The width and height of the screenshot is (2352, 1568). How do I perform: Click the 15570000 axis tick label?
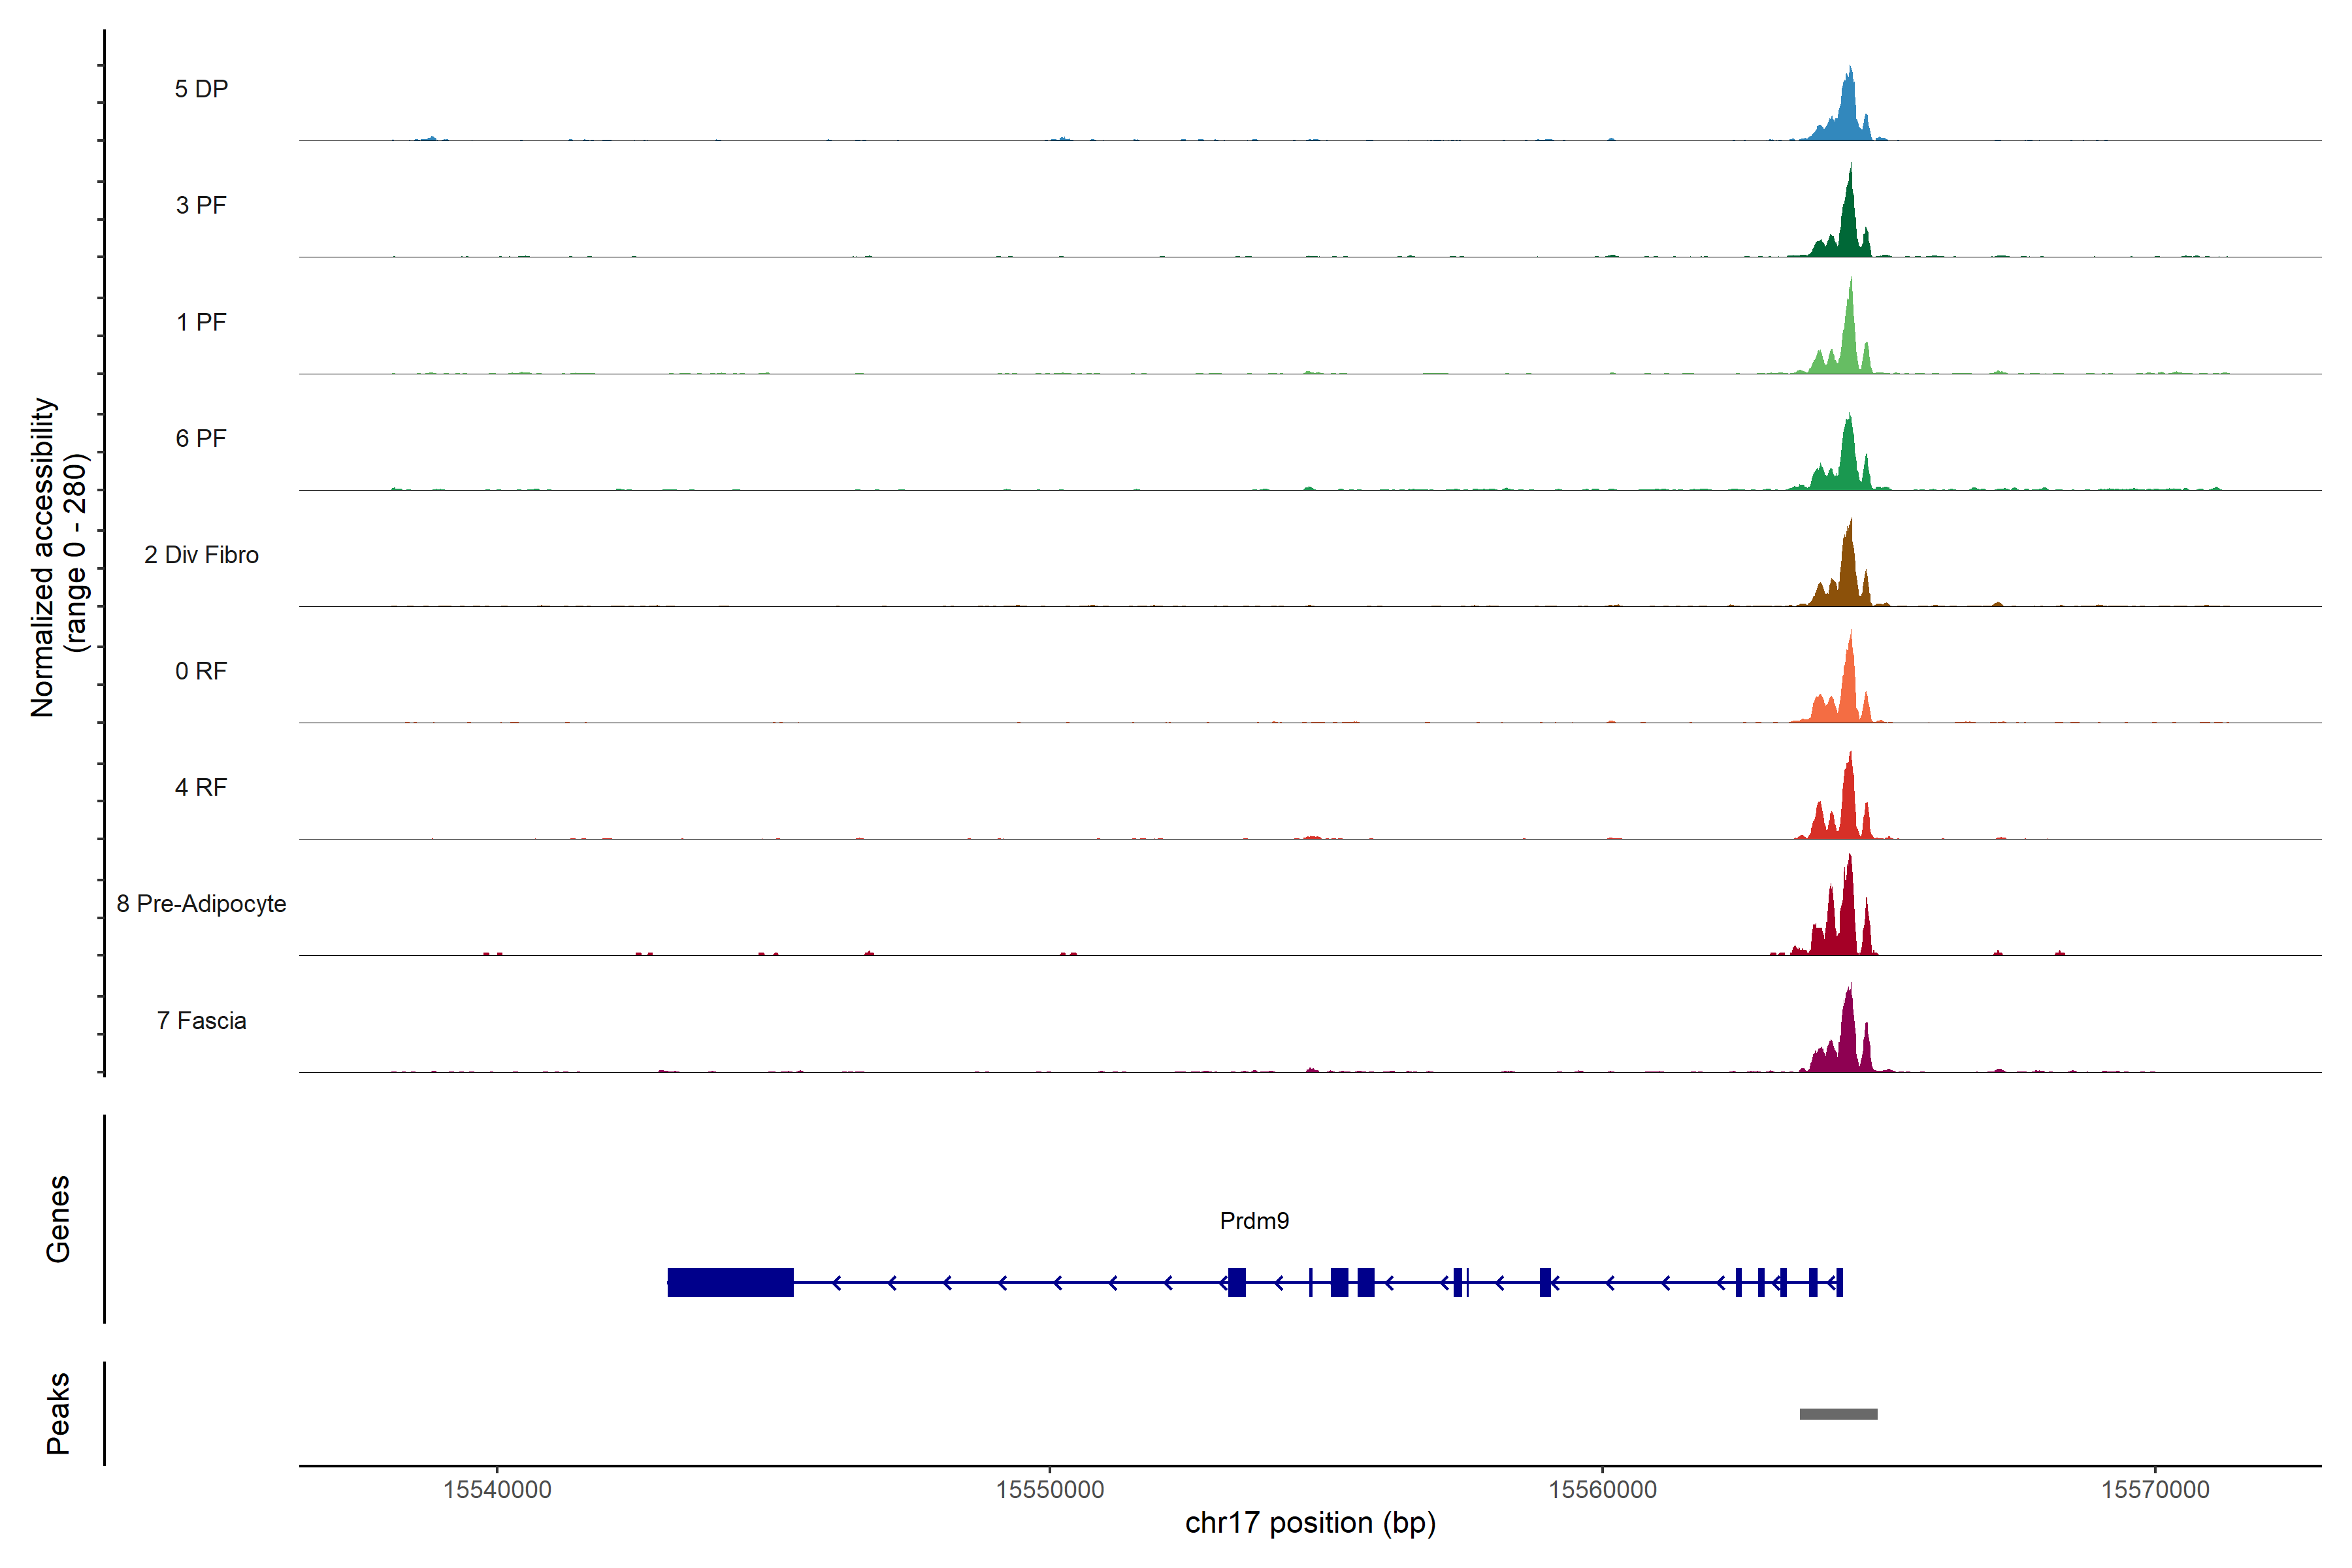pyautogui.click(x=2155, y=1490)
